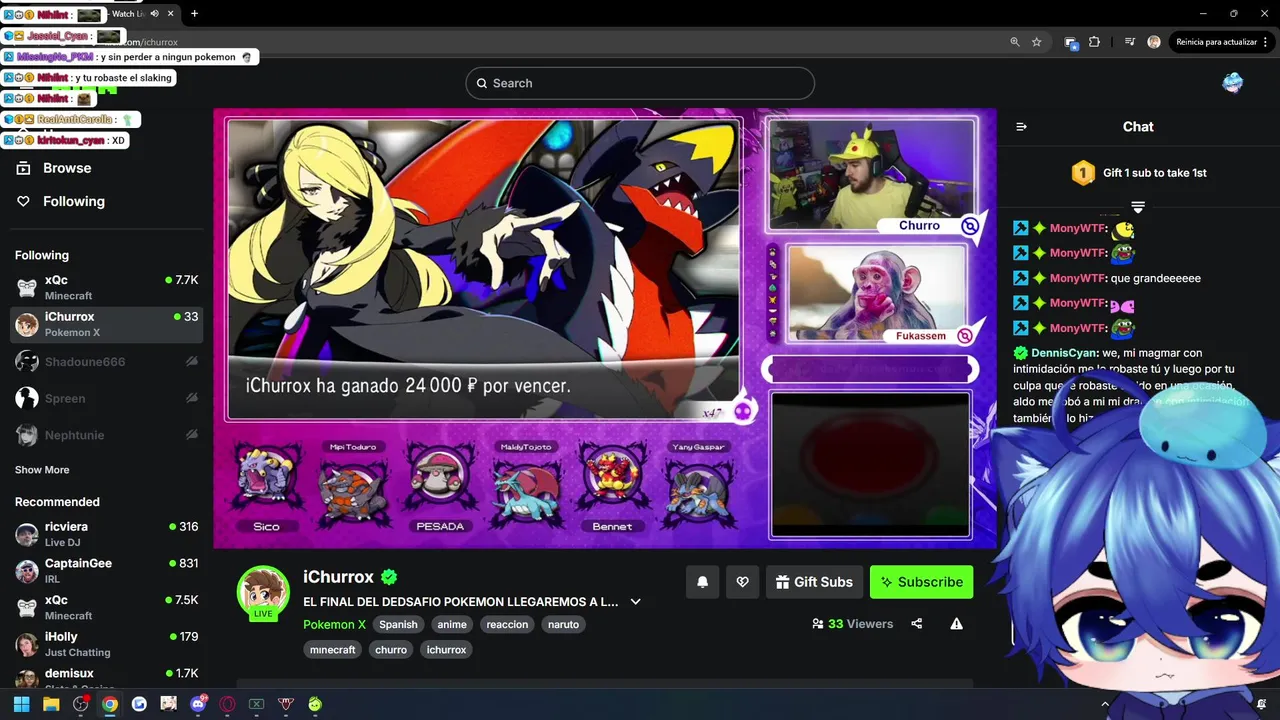
Task: Click the Spanish tag
Action: 398,624
